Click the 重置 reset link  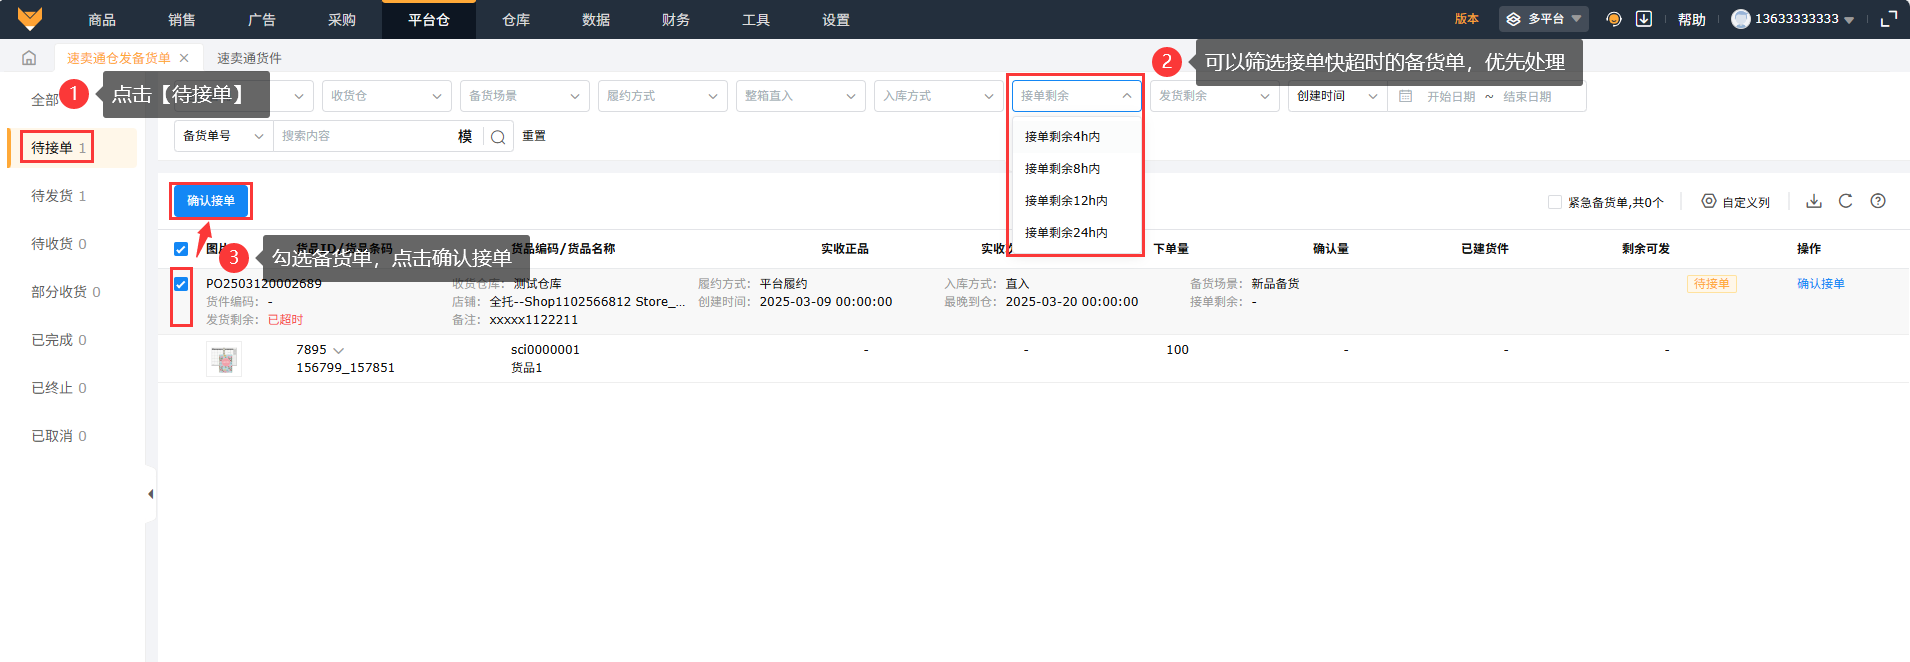534,136
